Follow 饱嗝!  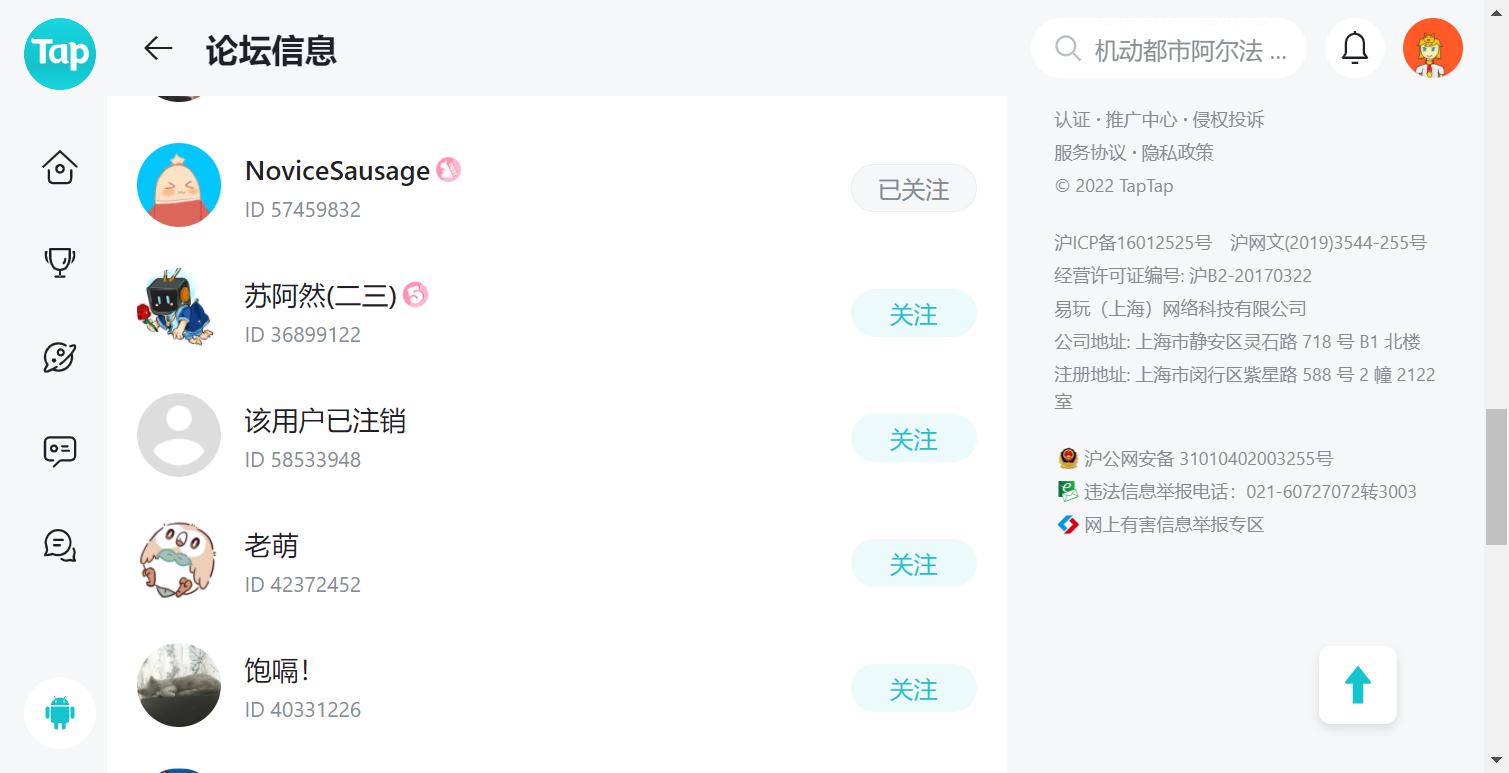914,689
